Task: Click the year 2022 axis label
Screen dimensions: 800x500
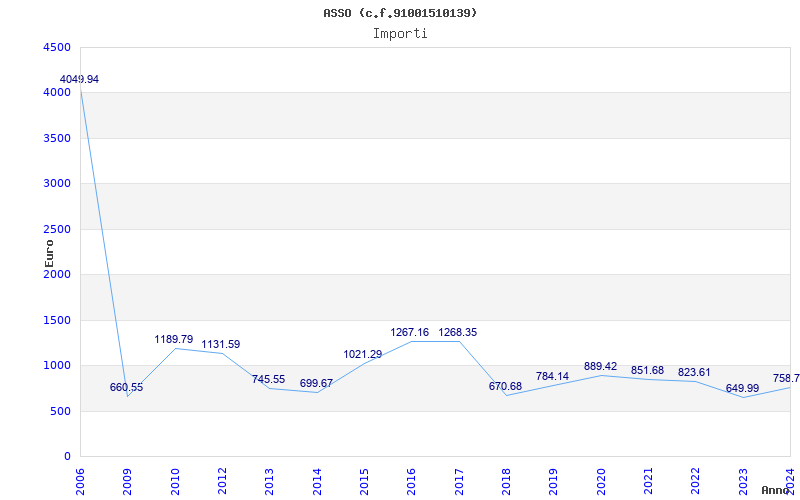Action: pos(695,482)
